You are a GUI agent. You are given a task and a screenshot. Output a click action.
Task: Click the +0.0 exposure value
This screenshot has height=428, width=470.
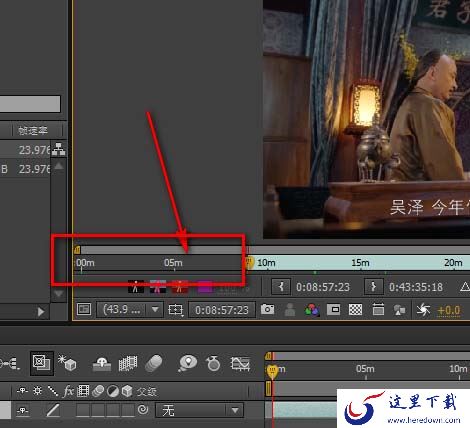[x=449, y=310]
